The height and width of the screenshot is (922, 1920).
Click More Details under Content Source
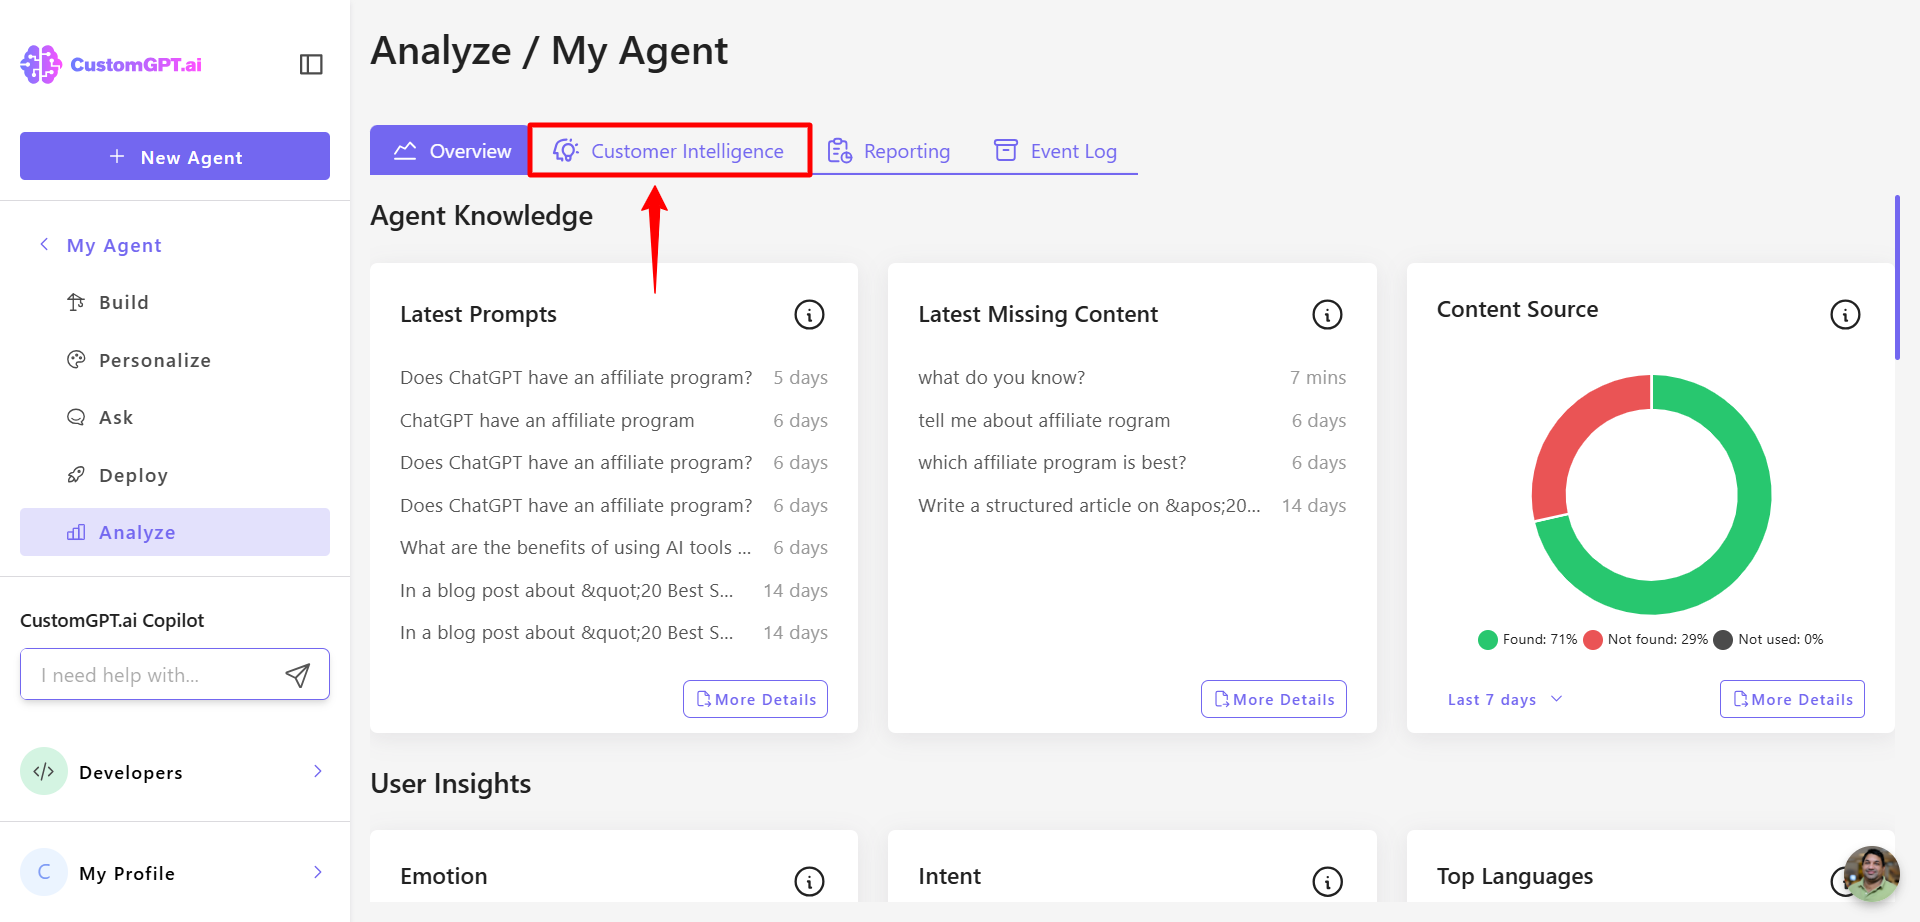pyautogui.click(x=1792, y=699)
